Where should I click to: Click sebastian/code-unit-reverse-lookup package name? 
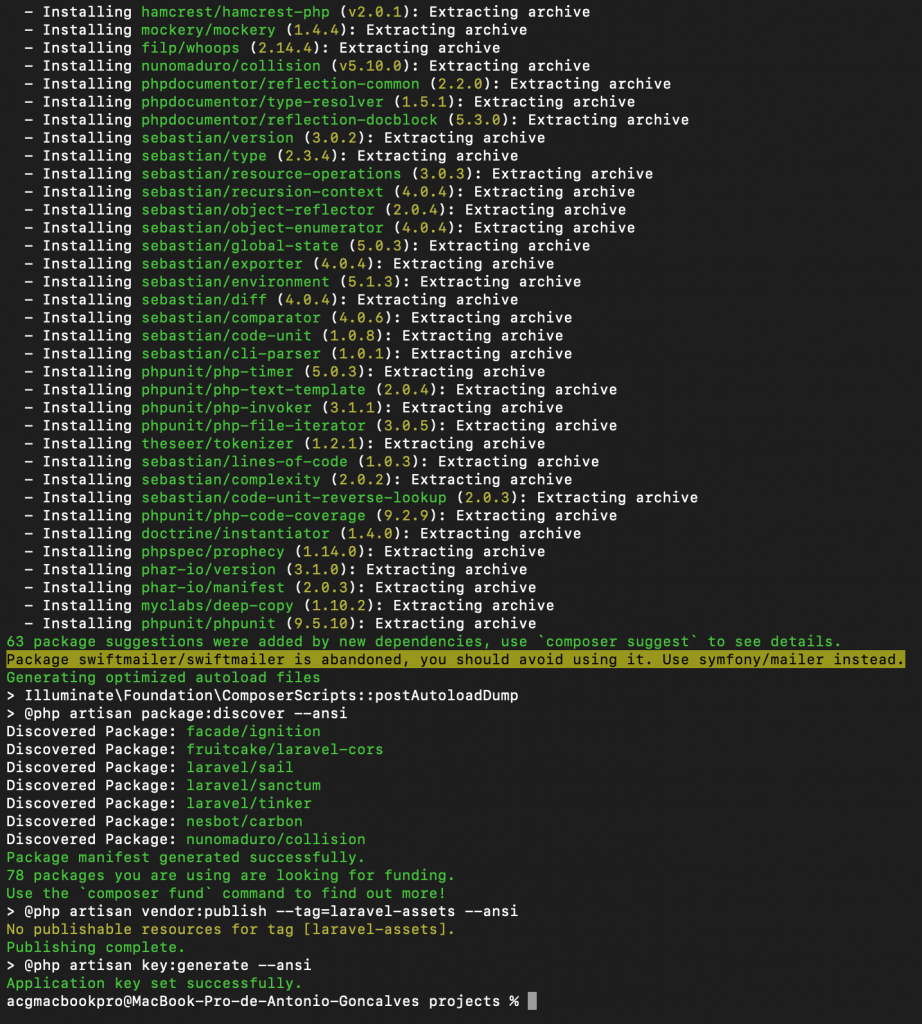(294, 497)
